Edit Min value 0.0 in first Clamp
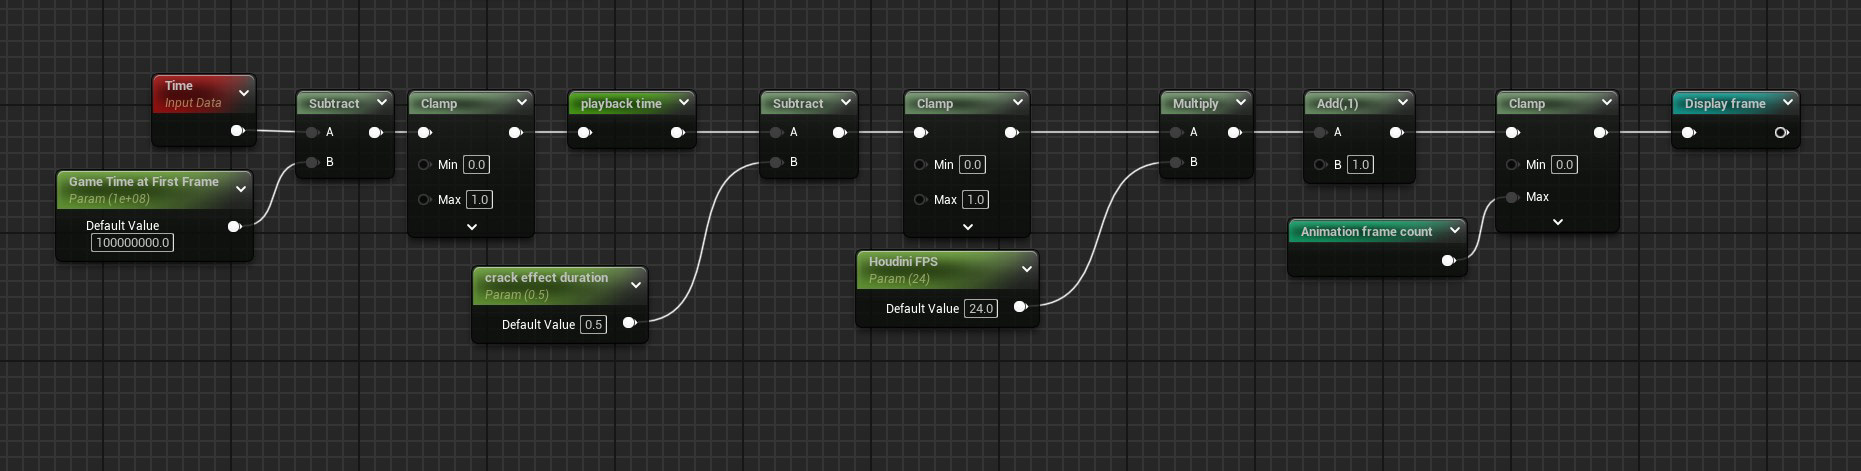 pos(476,165)
